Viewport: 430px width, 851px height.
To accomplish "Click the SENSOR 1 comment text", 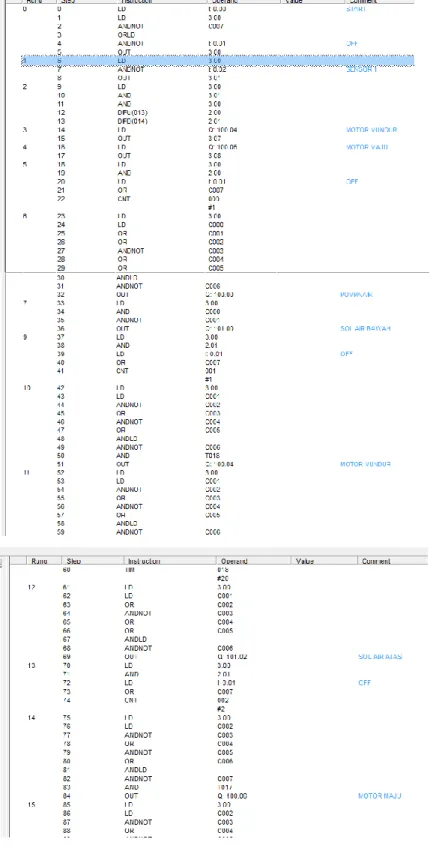I will (x=361, y=69).
